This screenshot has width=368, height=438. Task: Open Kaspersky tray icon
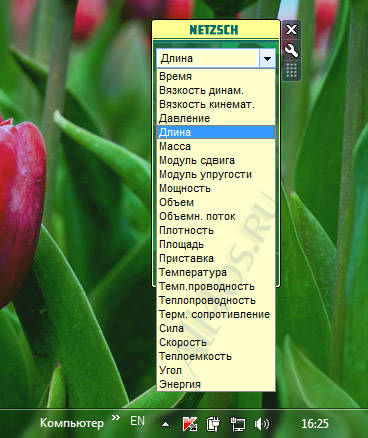point(190,424)
